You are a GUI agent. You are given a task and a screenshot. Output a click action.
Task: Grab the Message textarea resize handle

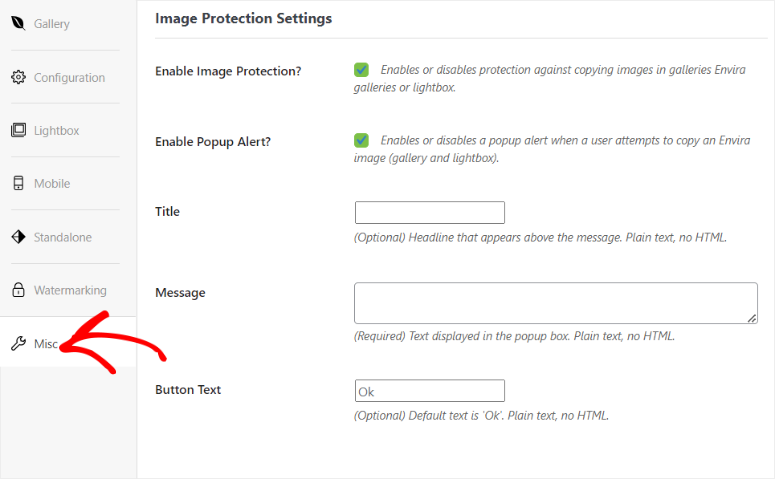[752, 318]
